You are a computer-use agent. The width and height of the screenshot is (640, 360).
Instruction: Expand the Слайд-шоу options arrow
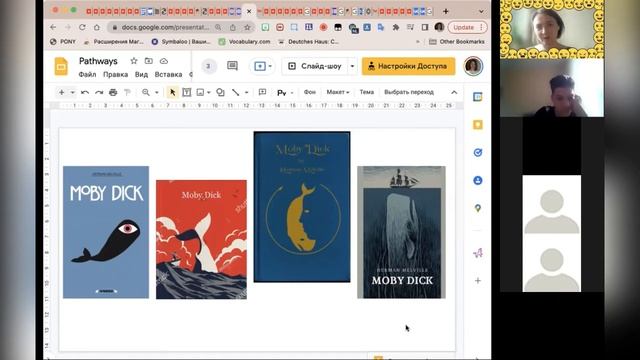[352, 66]
